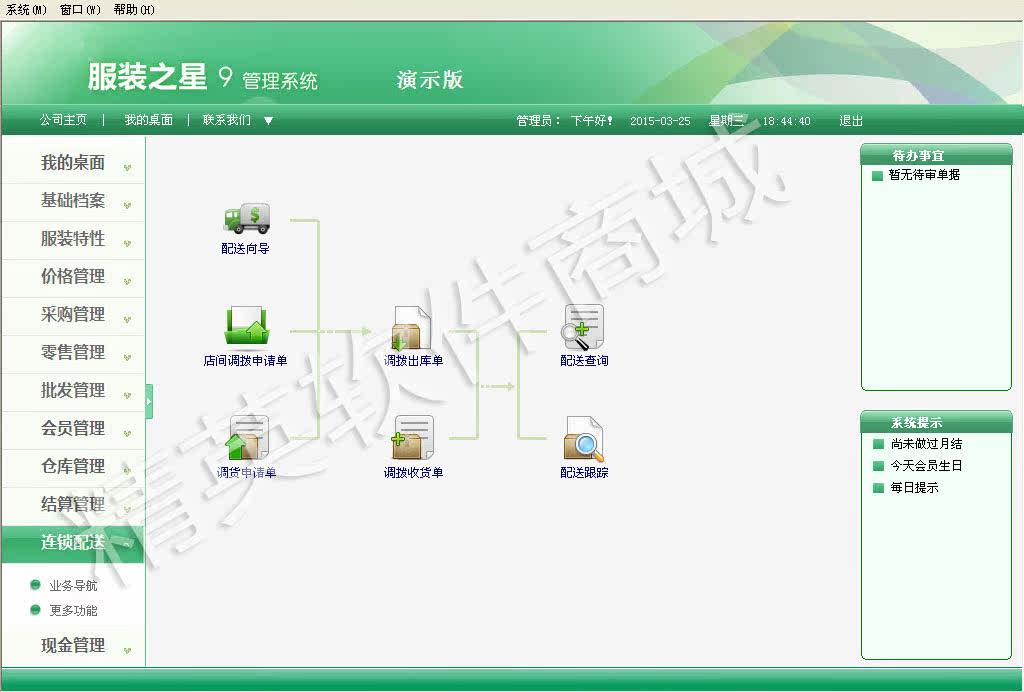
Task: Click the date 2015-03-25 in the status bar
Action: click(660, 121)
